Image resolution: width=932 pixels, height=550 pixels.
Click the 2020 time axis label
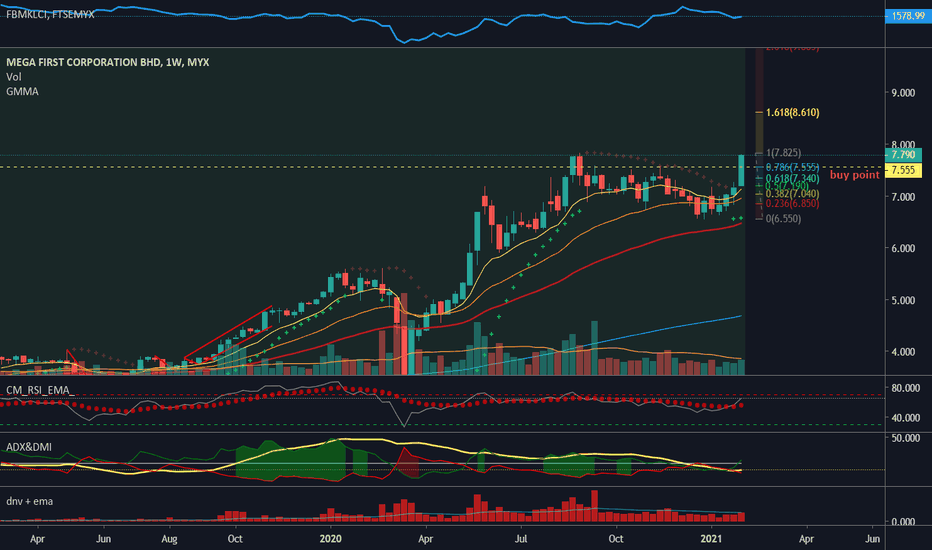pos(330,539)
